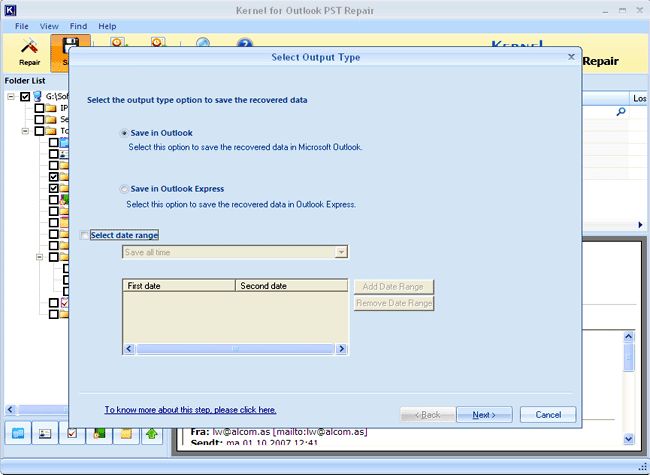Open the Help menu
Screen dimensions: 650x475
coord(107,26)
